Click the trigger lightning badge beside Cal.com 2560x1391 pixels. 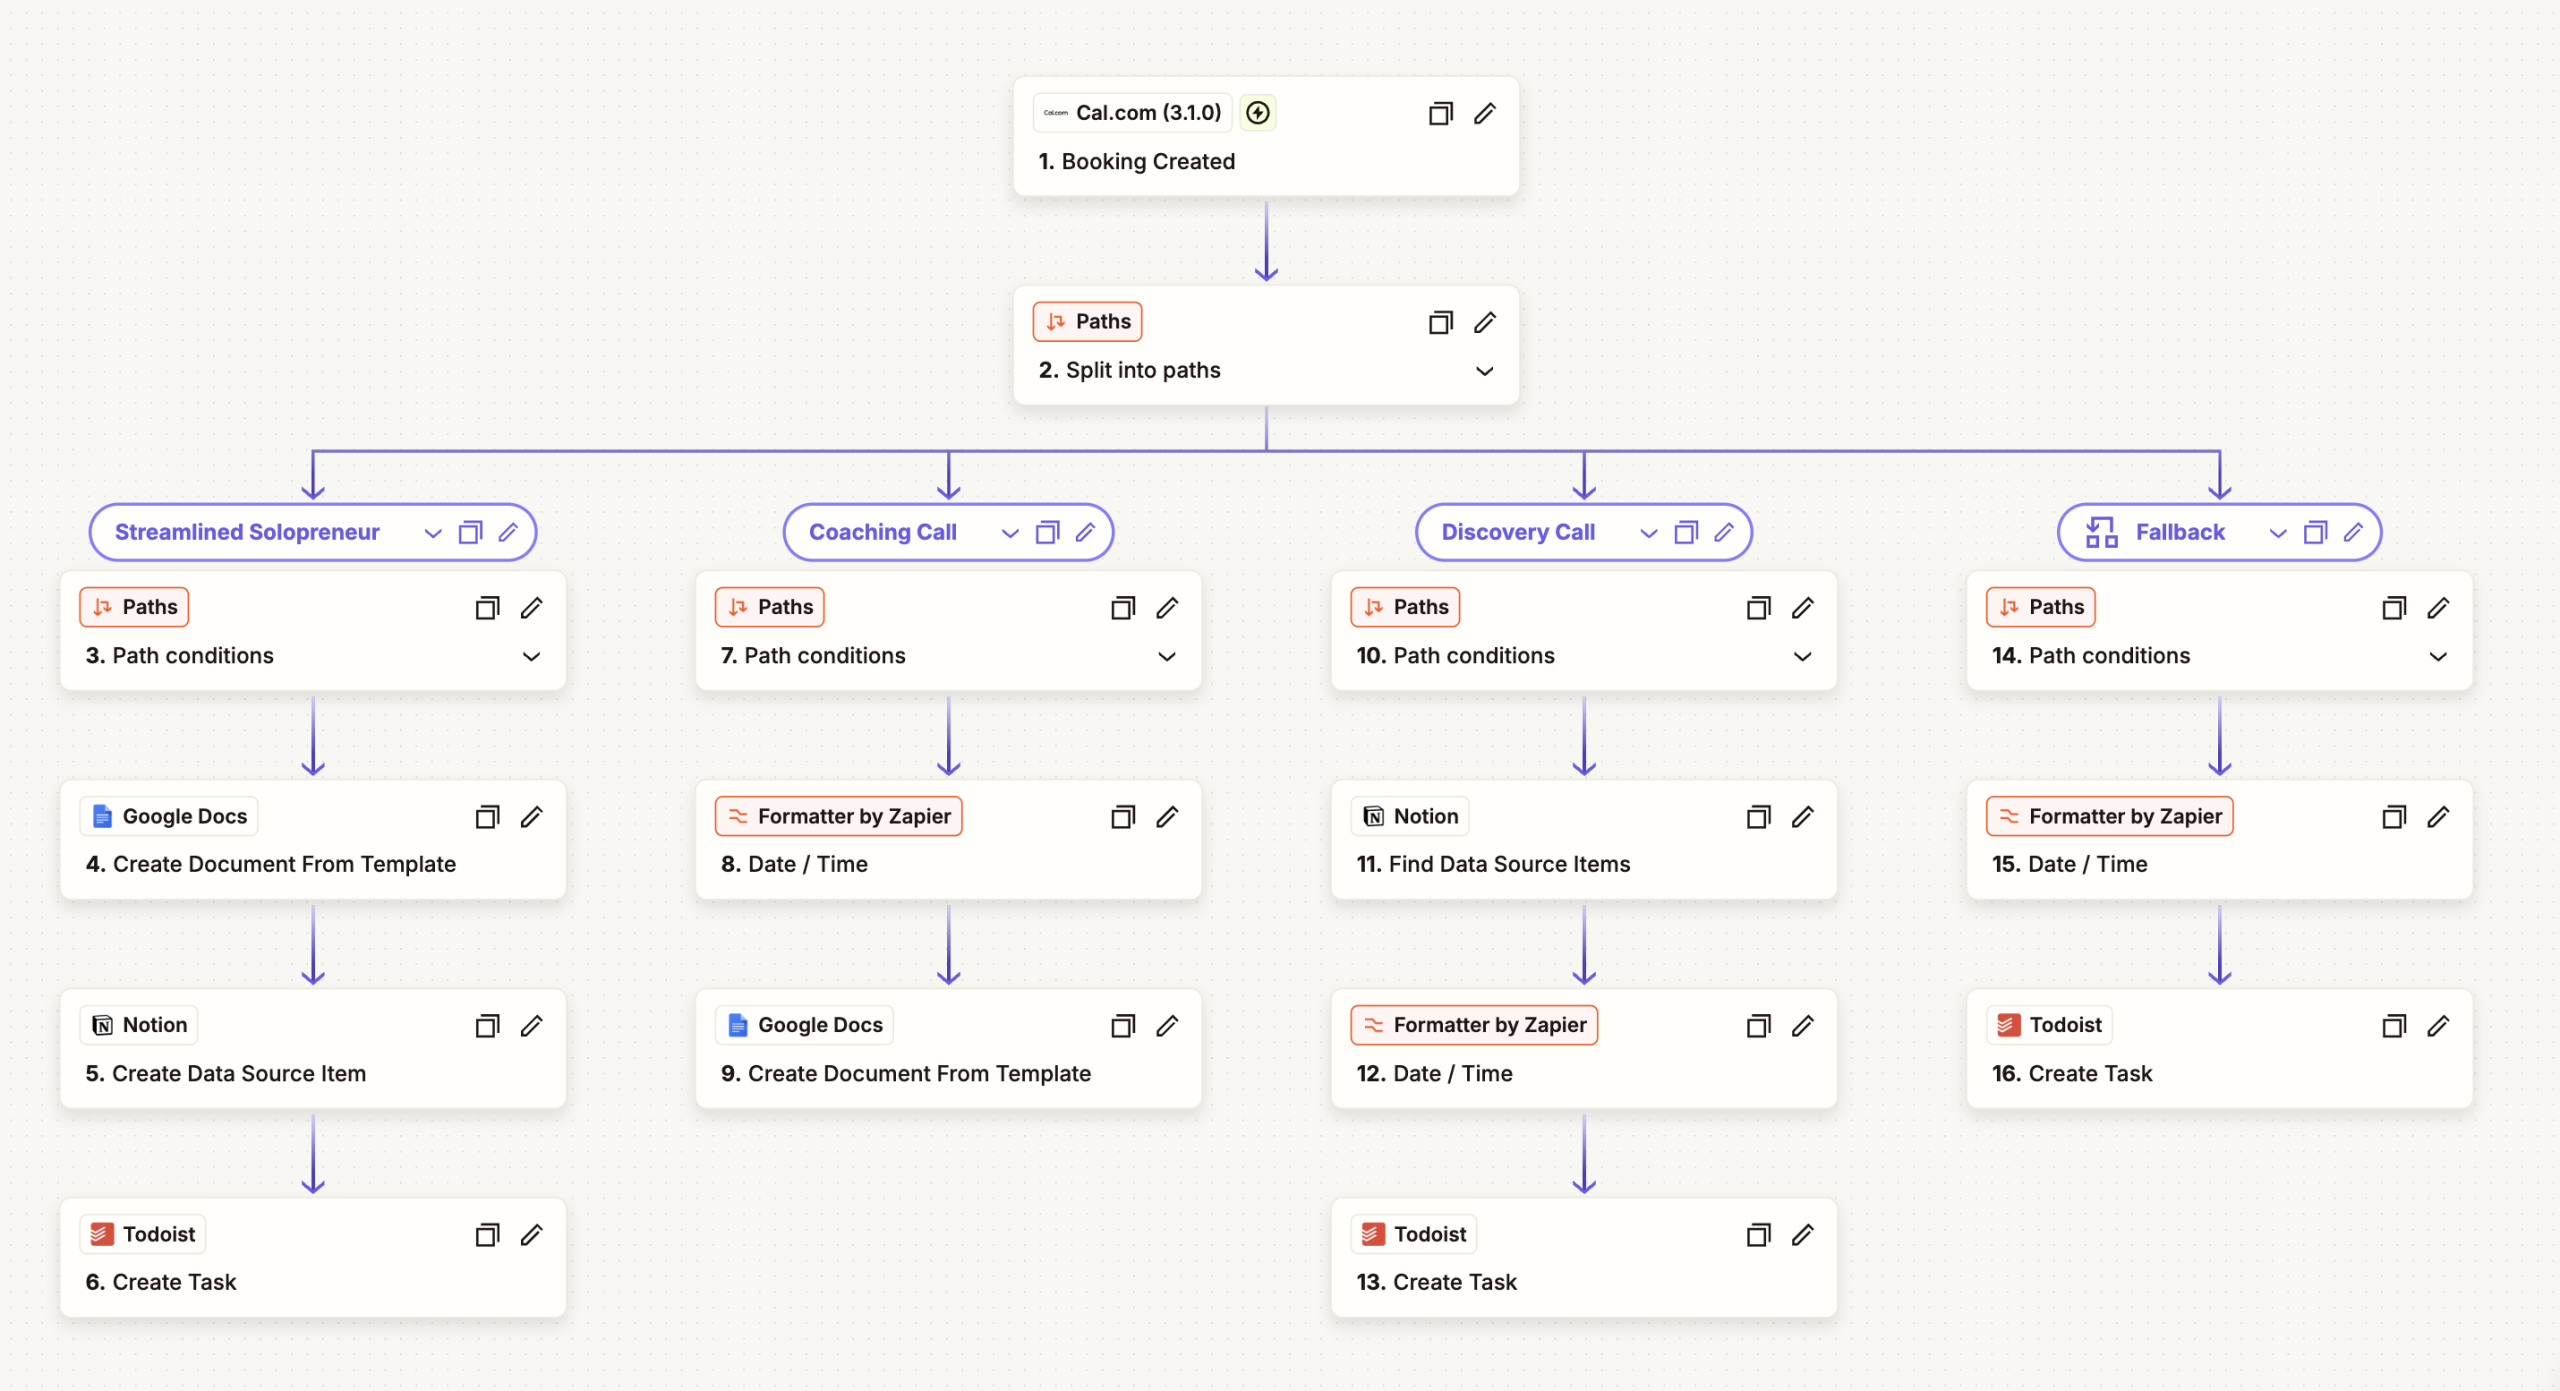click(x=1258, y=113)
